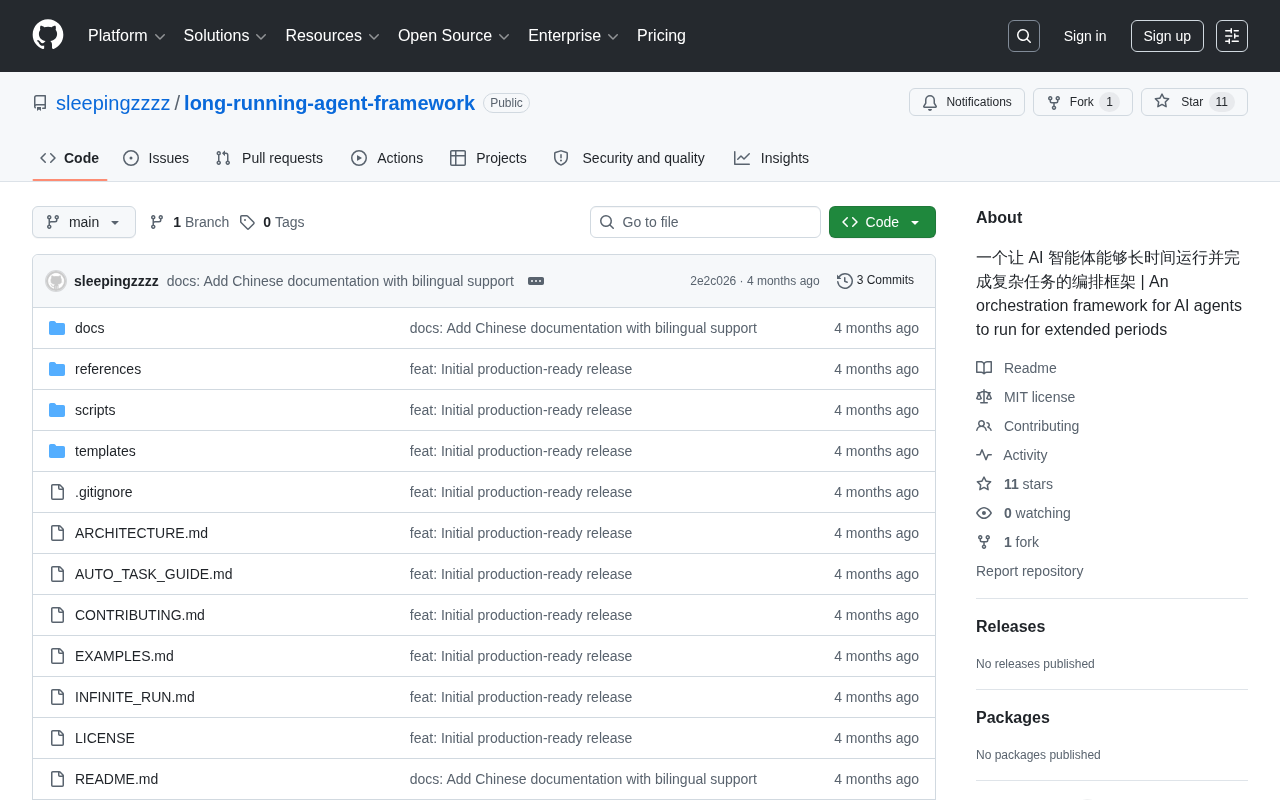Click the docs folder icon
Image resolution: width=1280 pixels, height=800 pixels.
pos(57,328)
